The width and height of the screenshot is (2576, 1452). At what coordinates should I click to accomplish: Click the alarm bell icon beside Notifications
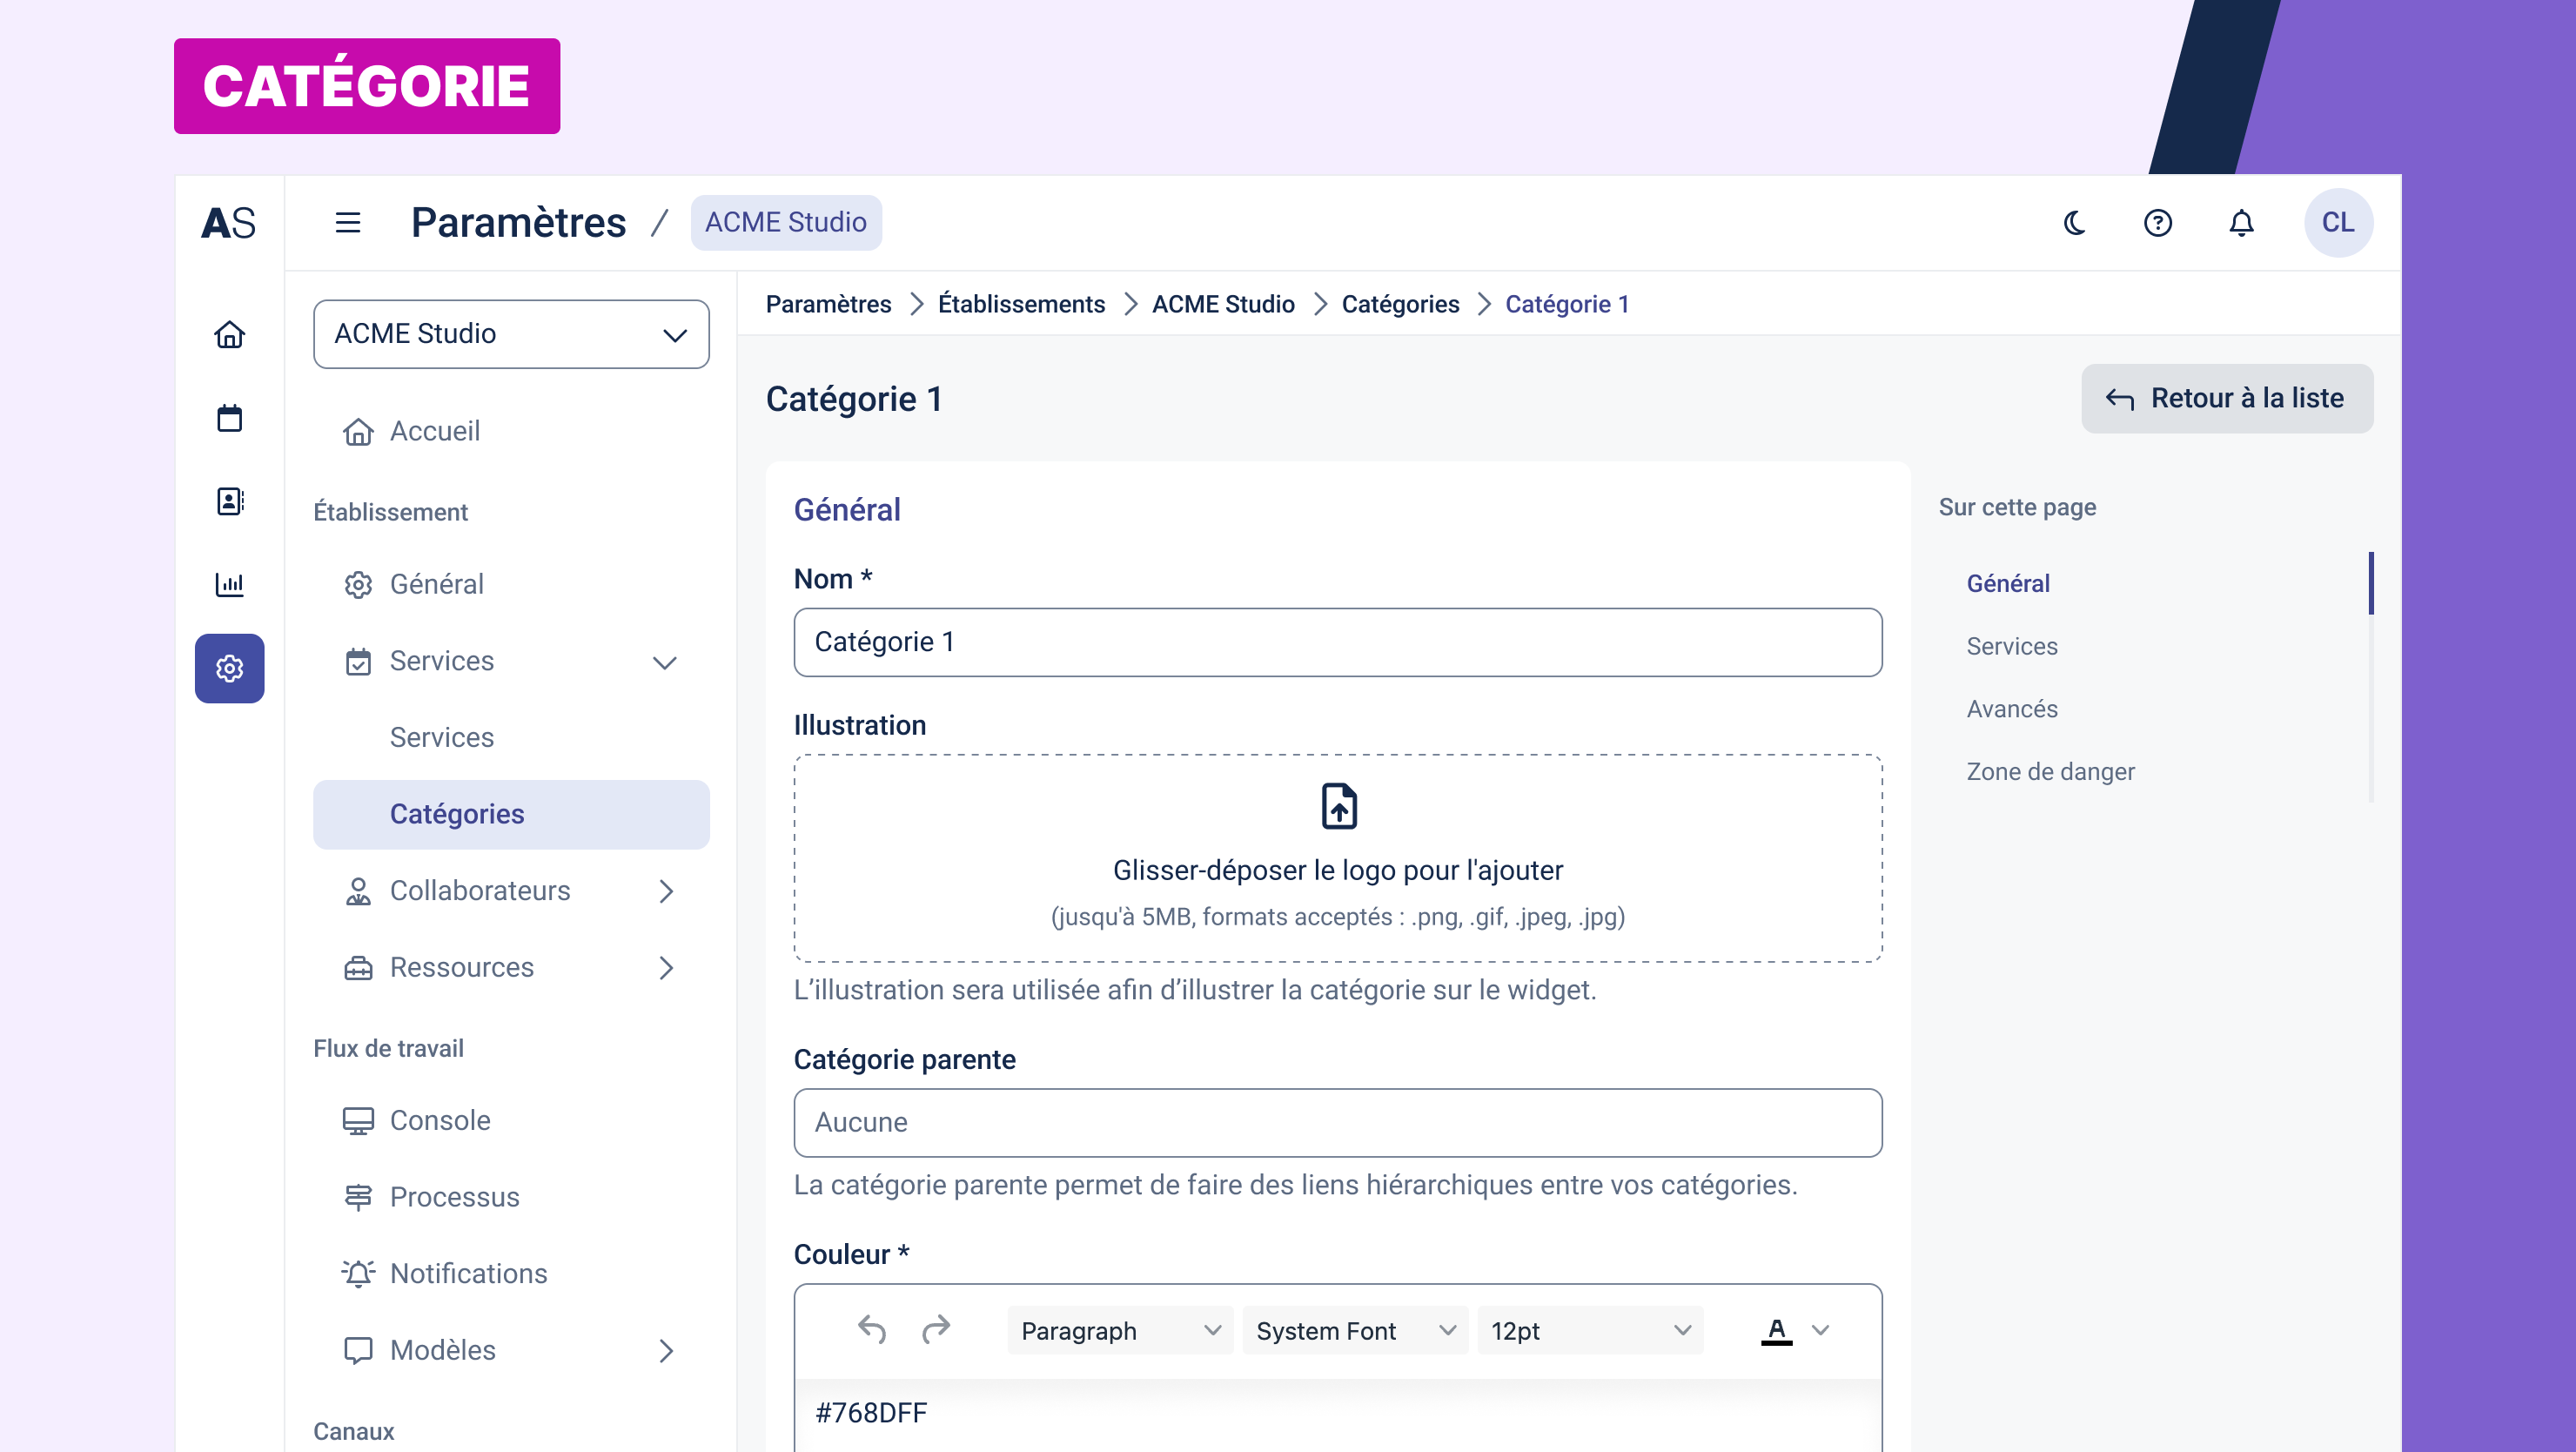(358, 1274)
